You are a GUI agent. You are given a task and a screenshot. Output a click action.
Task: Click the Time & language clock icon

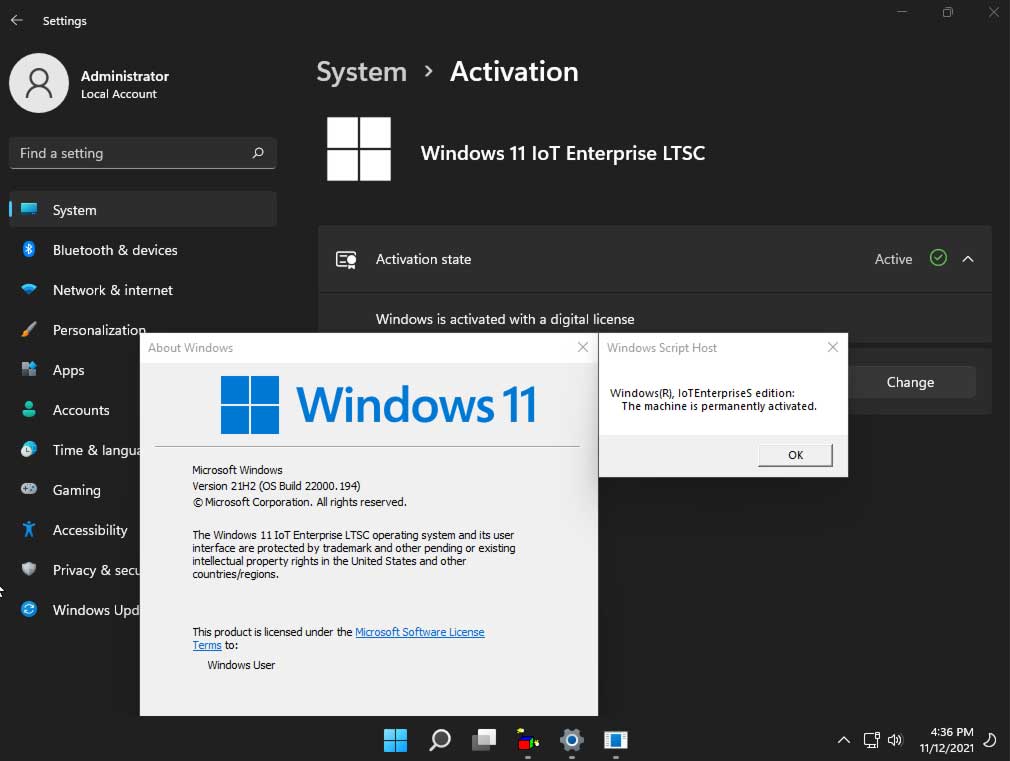tap(28, 449)
